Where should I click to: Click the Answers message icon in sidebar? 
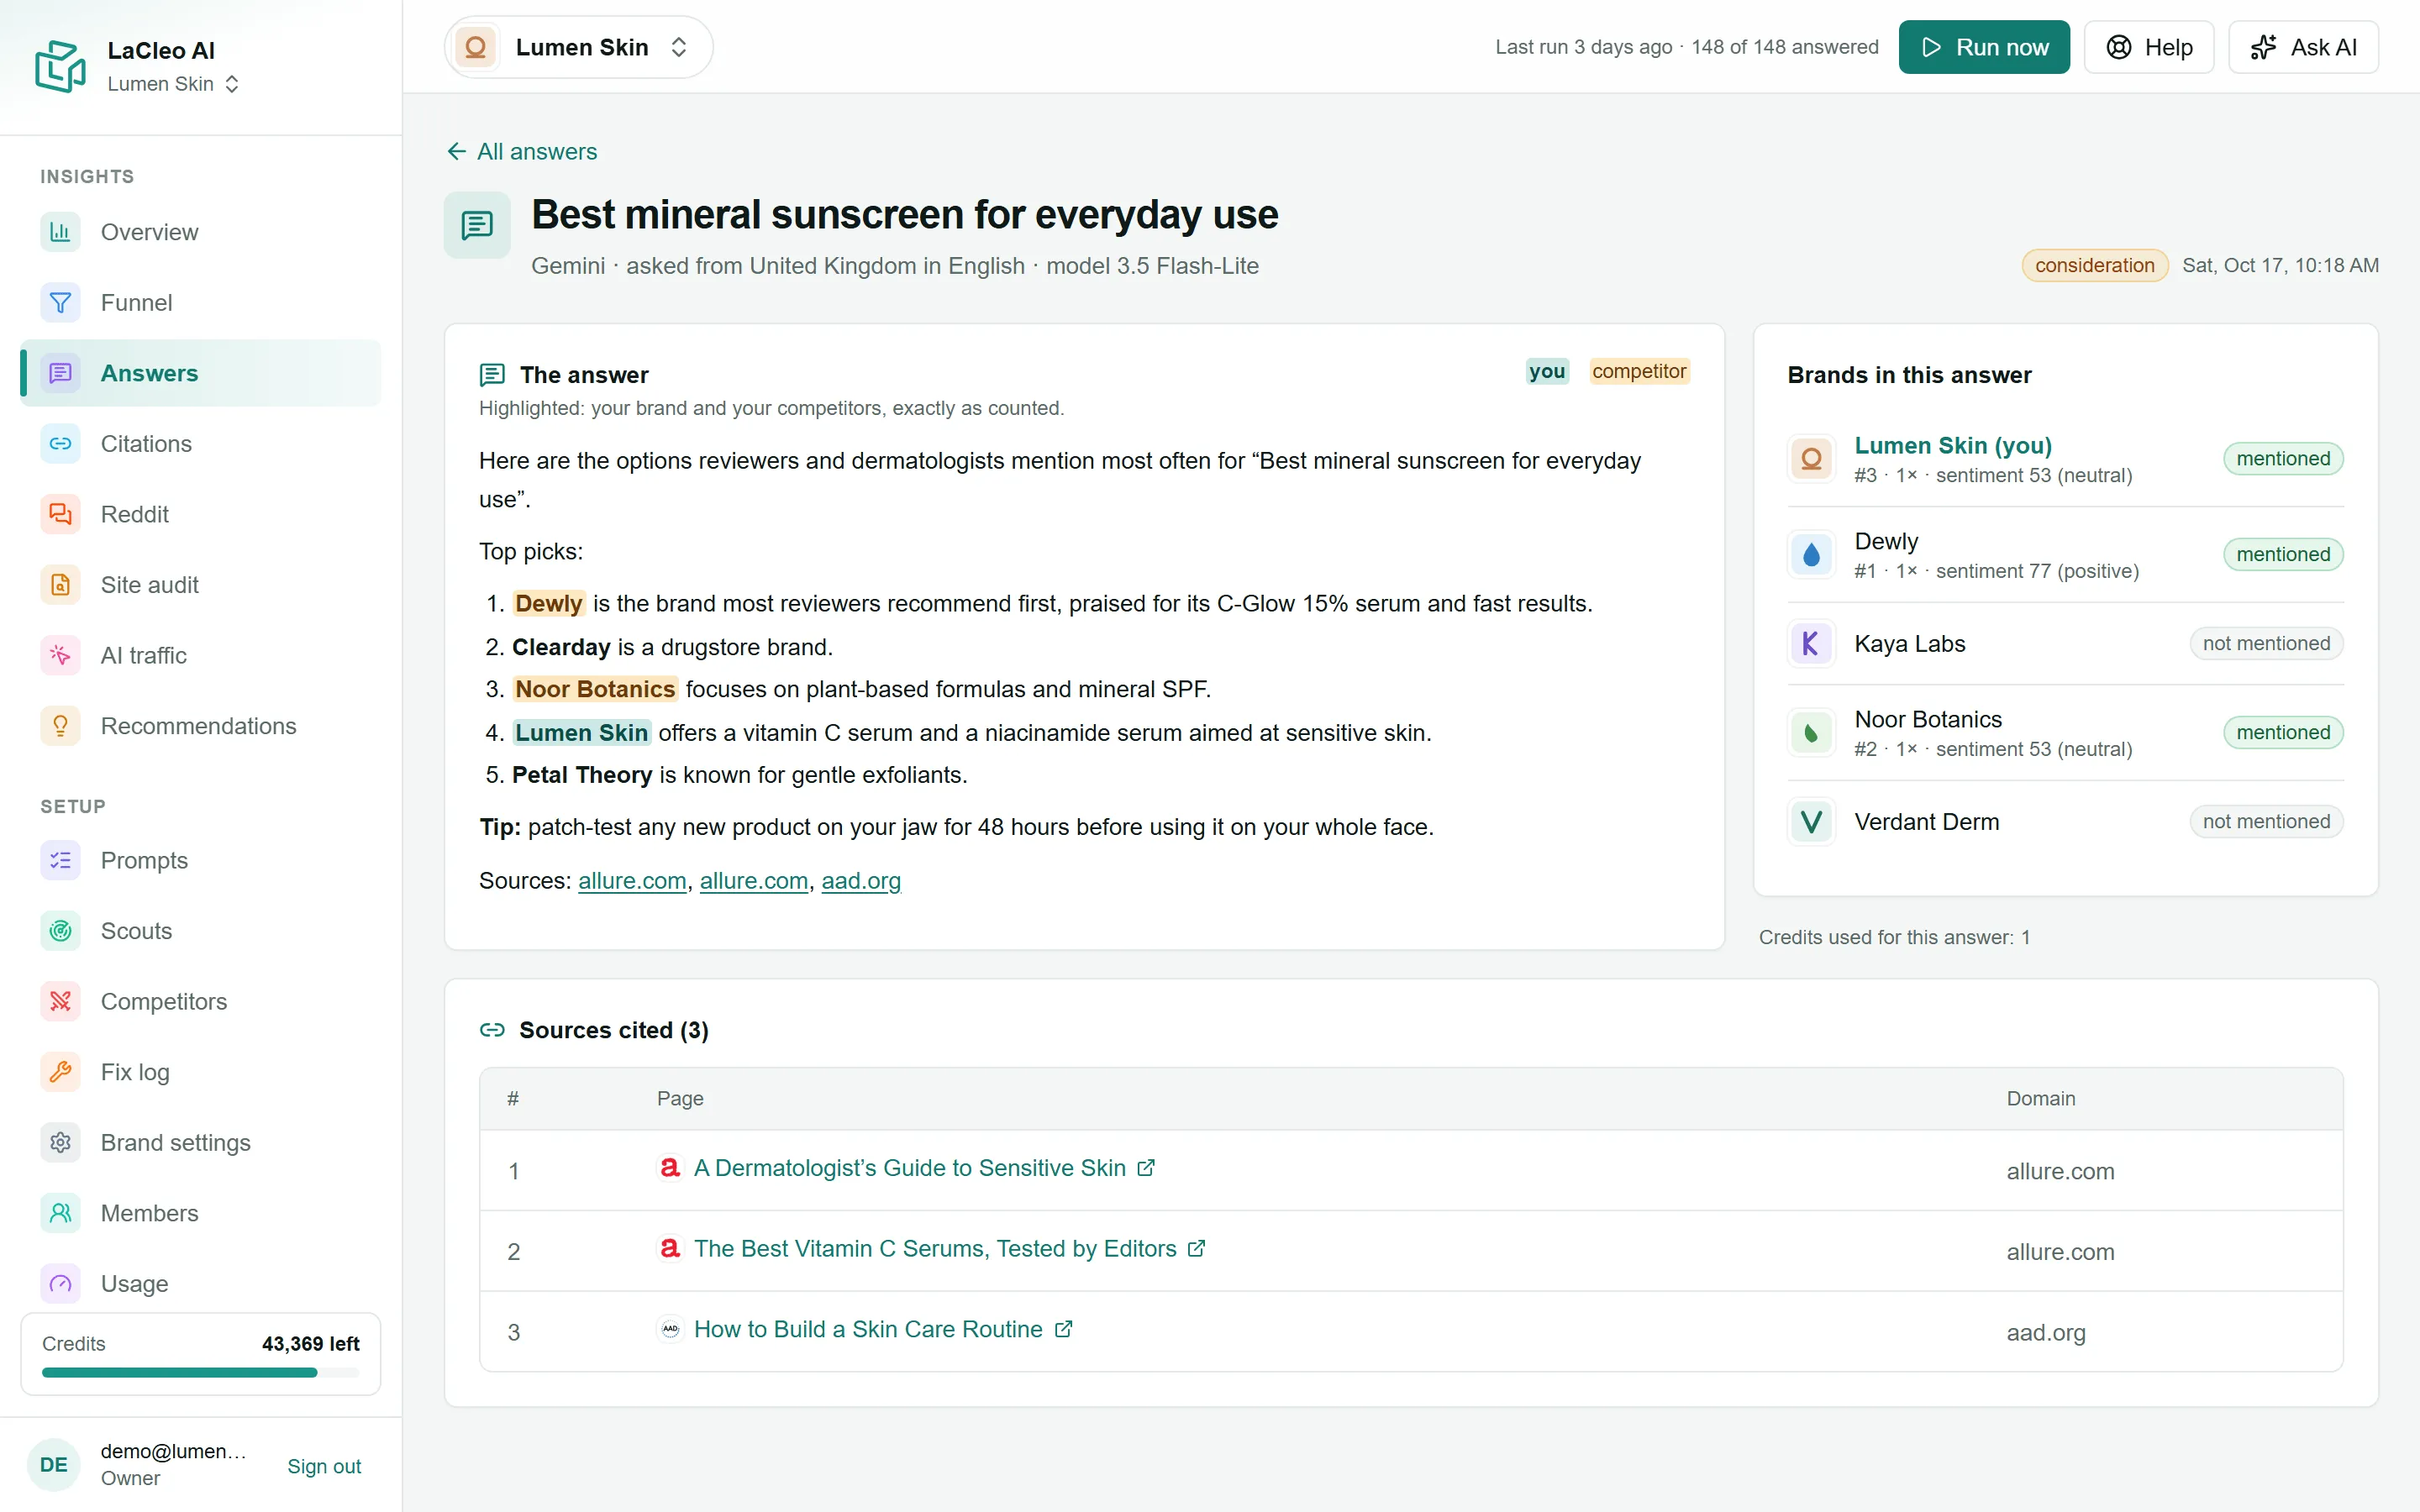(60, 373)
